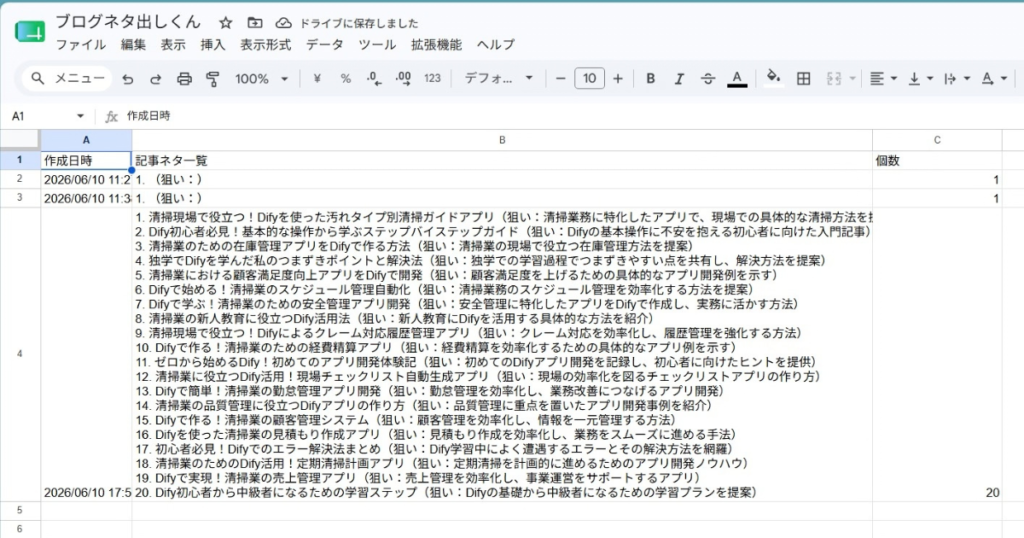
Task: Expand the merge cells dropdown arrow
Action: (x=852, y=79)
